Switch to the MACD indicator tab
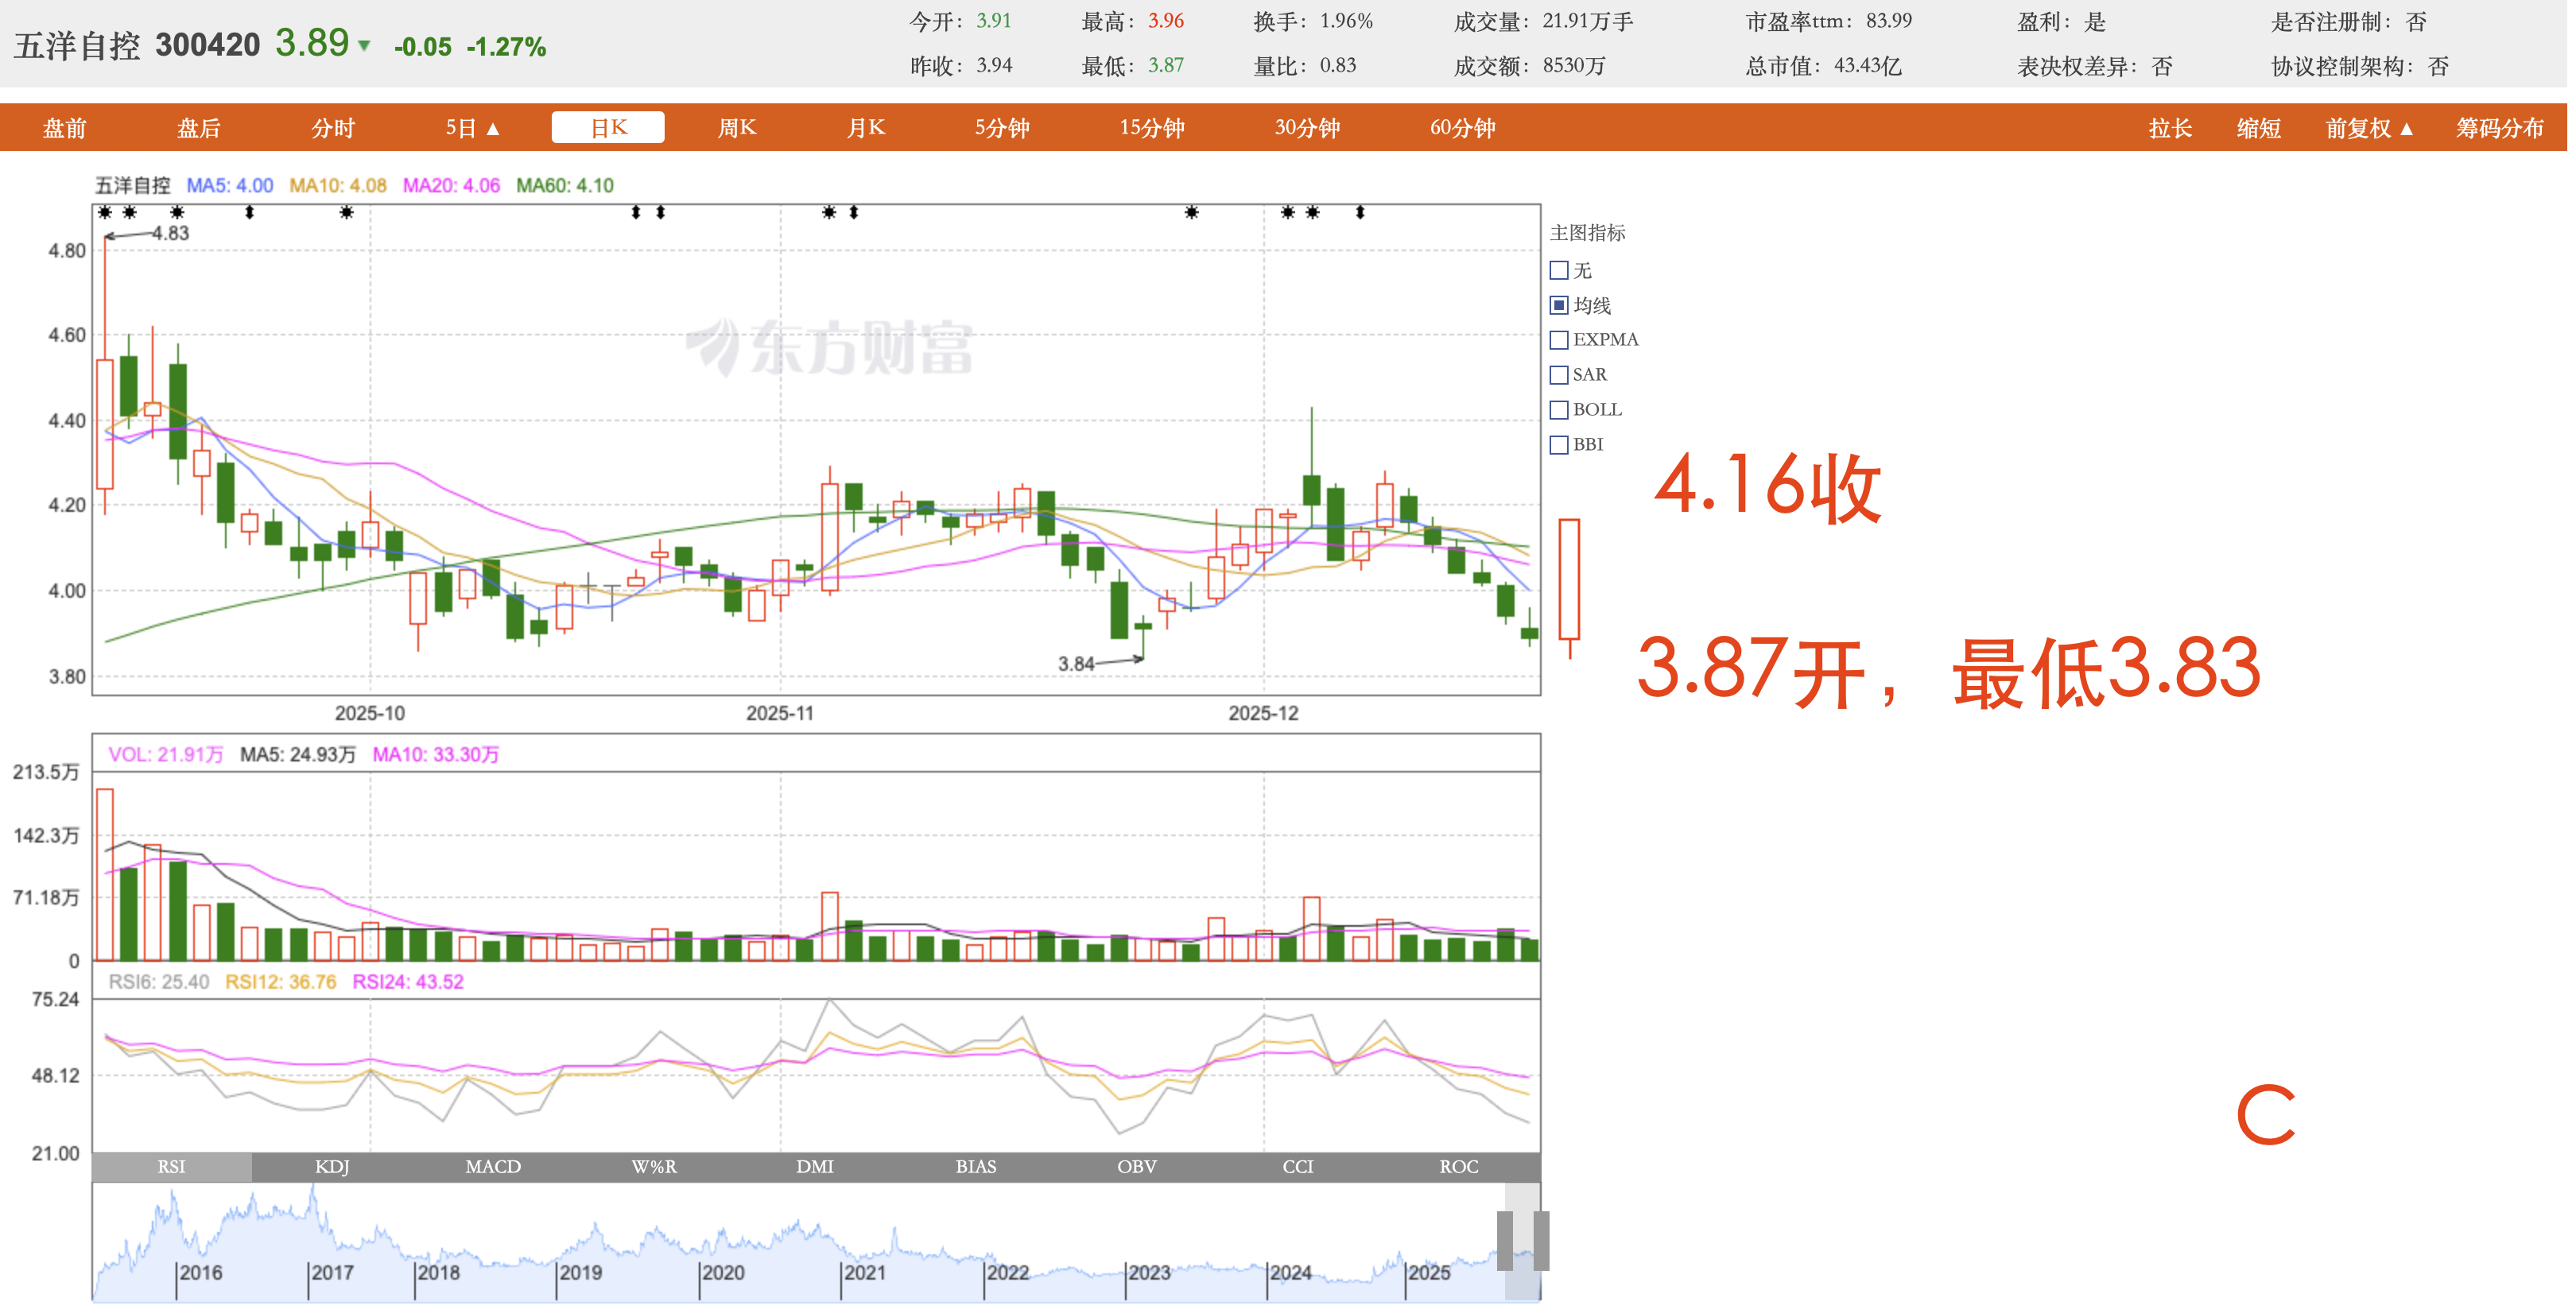This screenshot has width=2576, height=1313. [x=493, y=1166]
